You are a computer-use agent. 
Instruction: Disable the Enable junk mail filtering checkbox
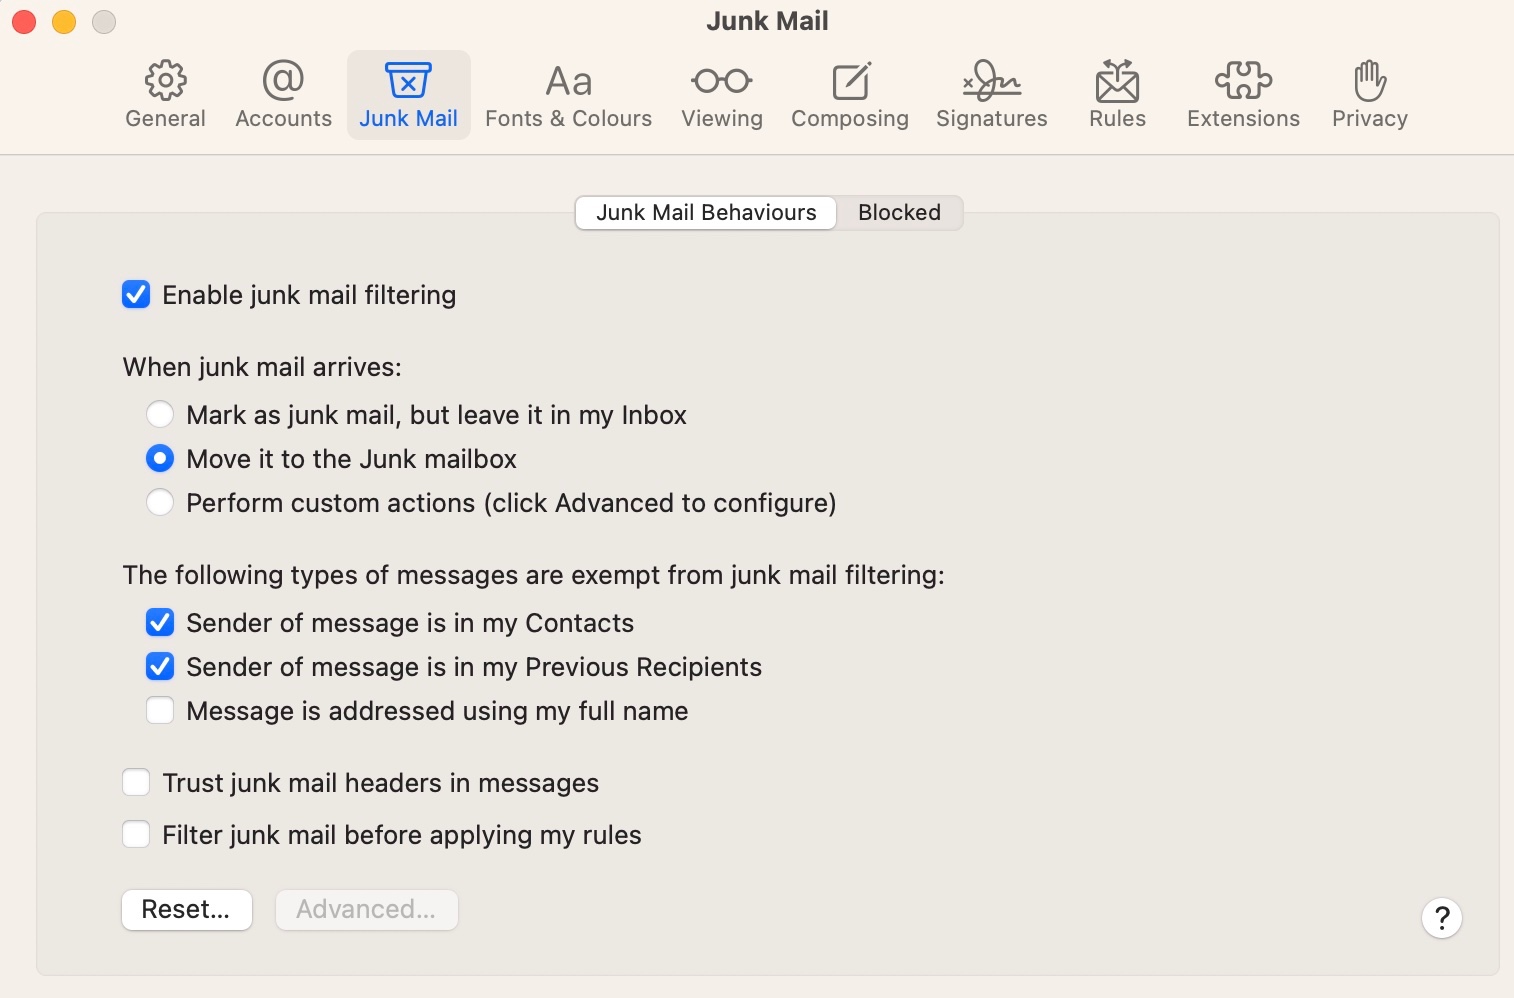pos(136,295)
